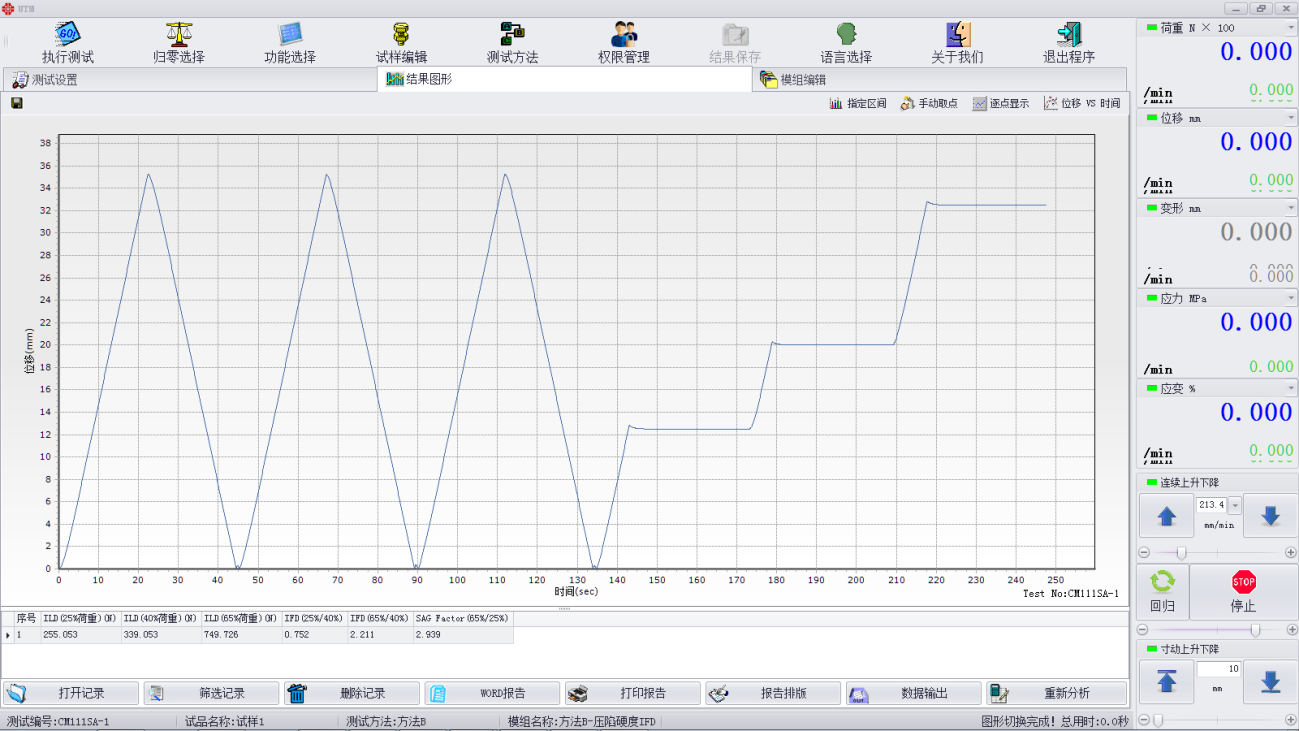Click the green 回归 return button

tap(1162, 590)
